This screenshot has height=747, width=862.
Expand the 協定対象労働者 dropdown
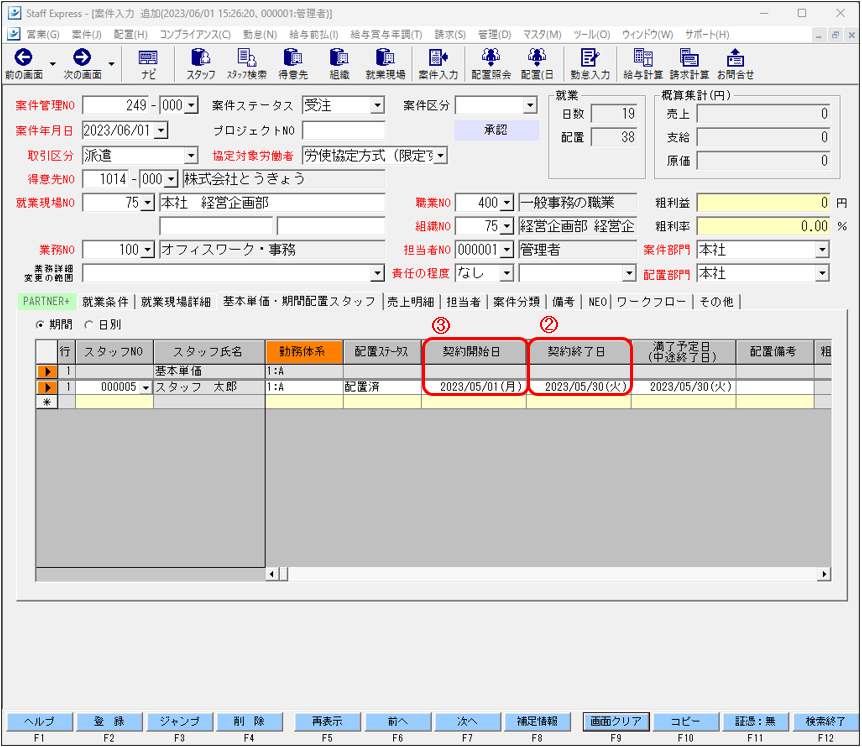tap(441, 156)
